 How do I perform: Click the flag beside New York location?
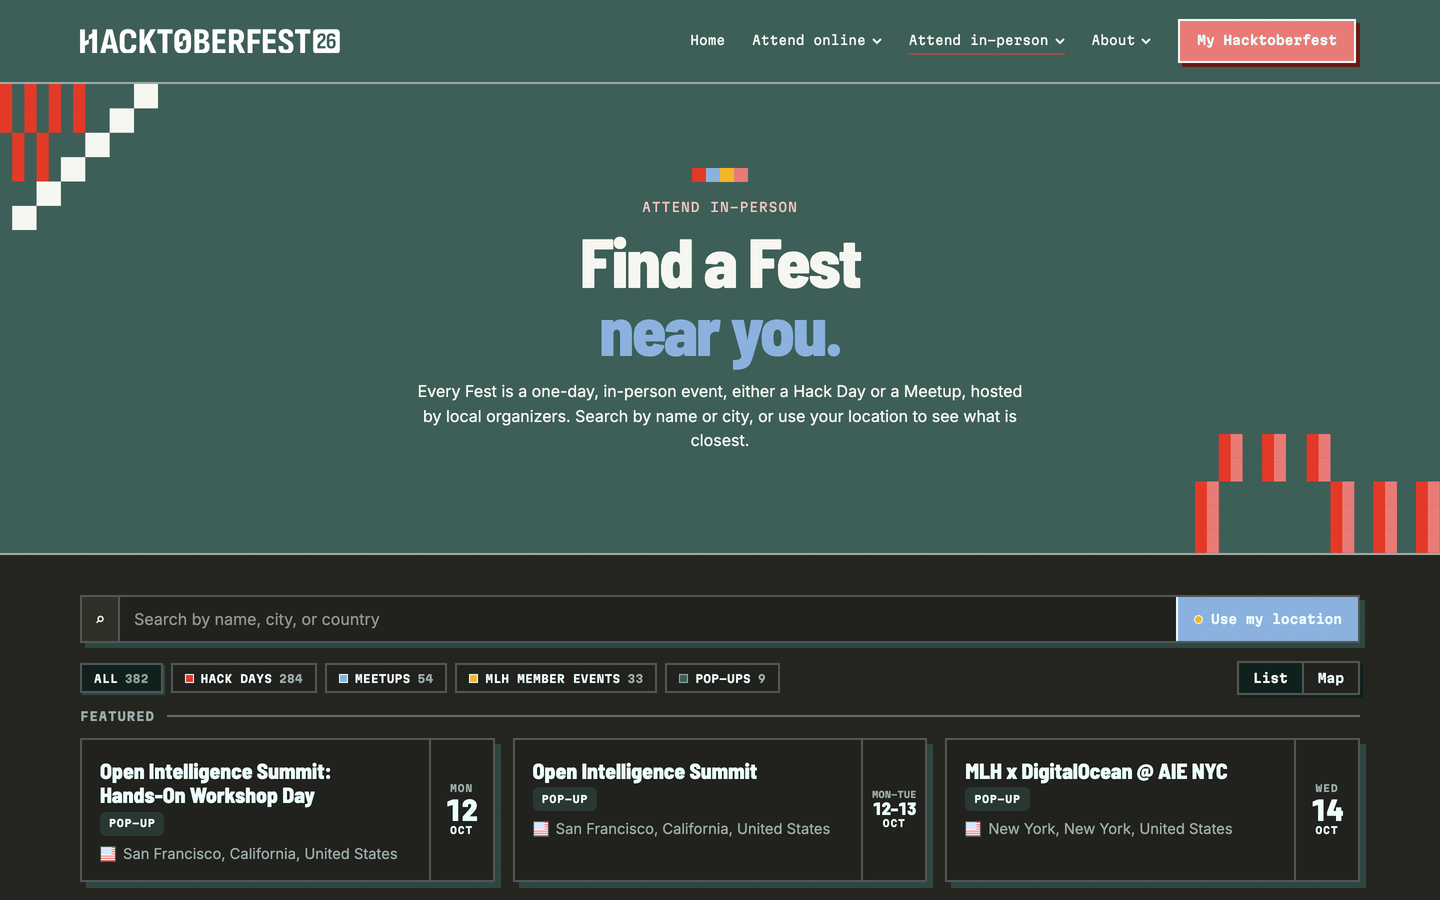pos(973,829)
